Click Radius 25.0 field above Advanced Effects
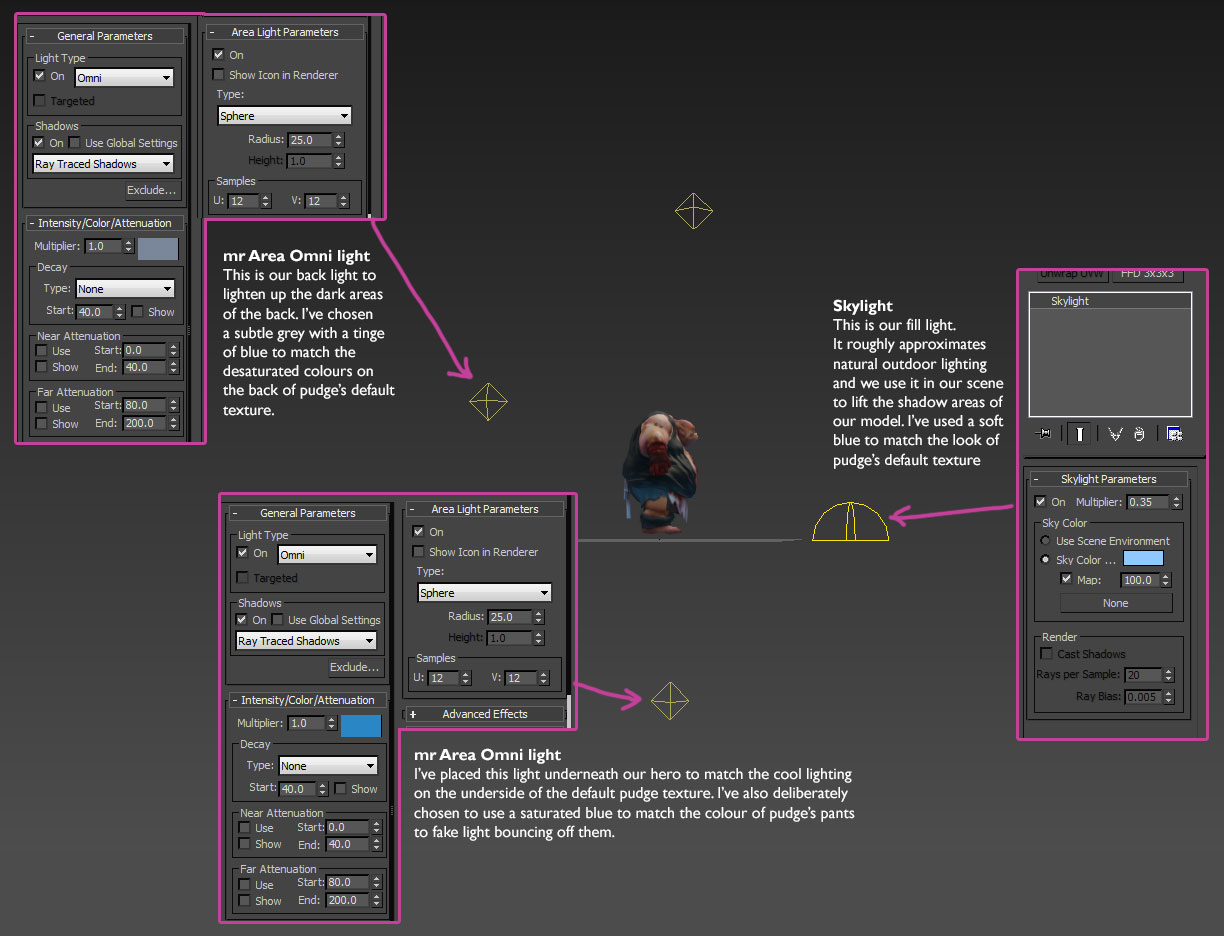 pos(508,617)
